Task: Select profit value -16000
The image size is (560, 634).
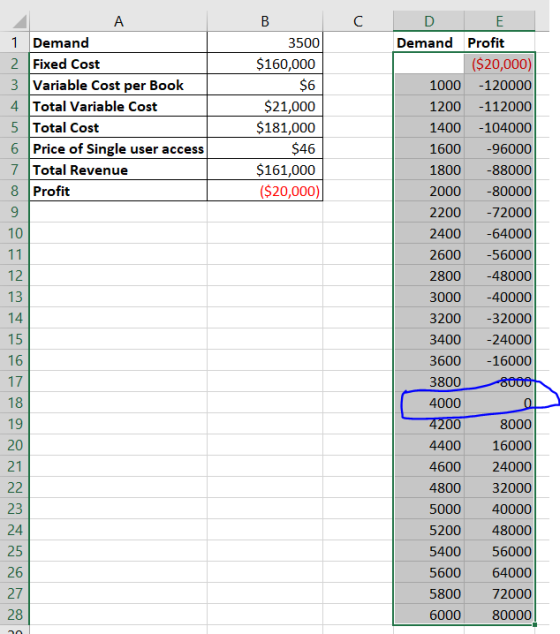Action: [500, 360]
